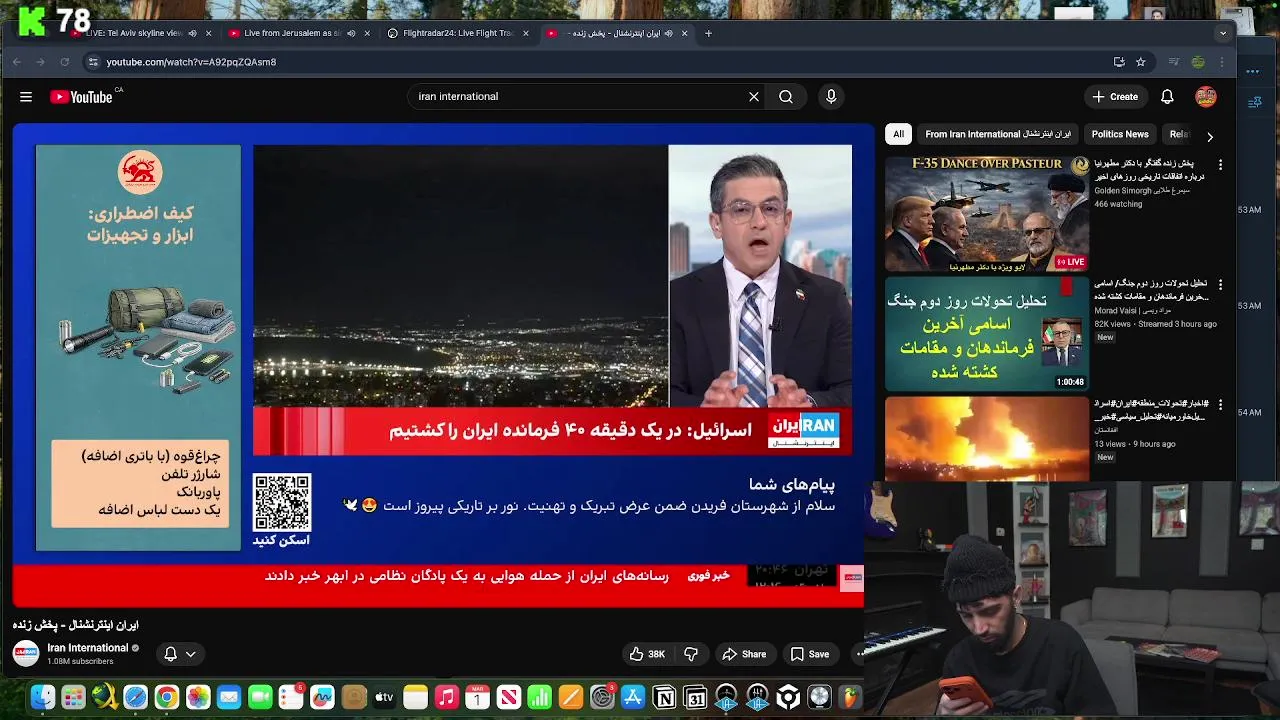Open Photos from the dock
Viewport: 1280px width, 720px height.
[198, 697]
